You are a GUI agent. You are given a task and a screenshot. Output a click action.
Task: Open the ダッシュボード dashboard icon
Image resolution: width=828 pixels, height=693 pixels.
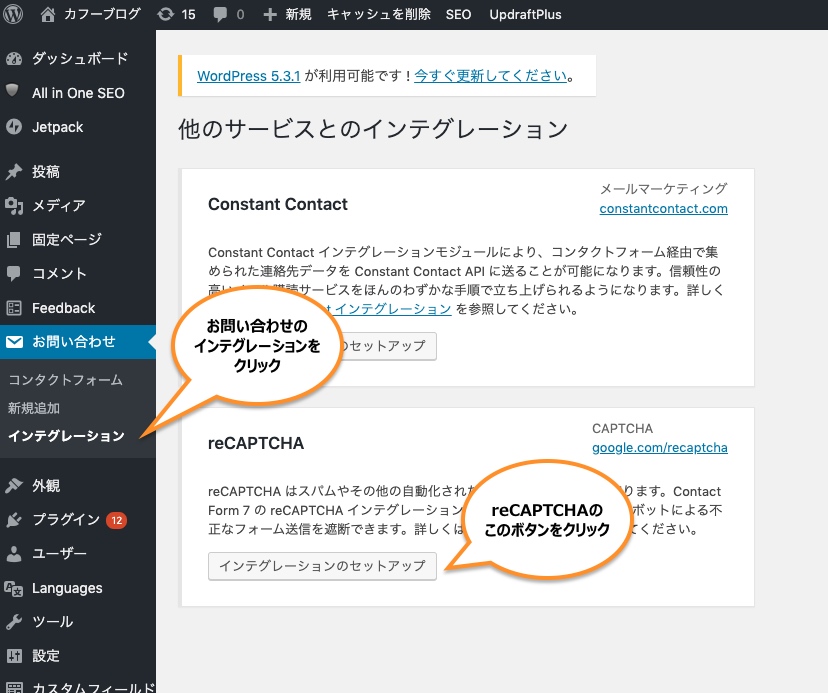pos(14,59)
